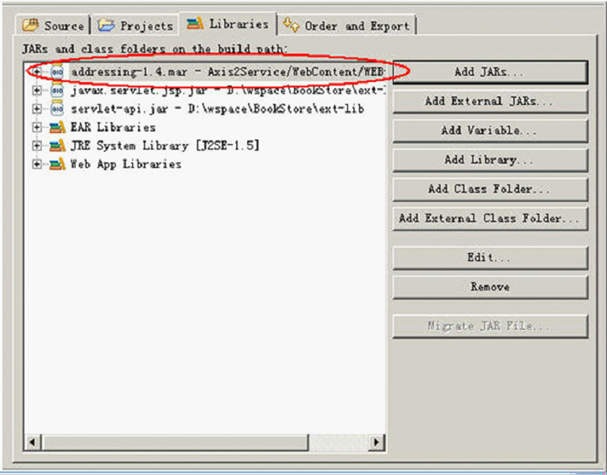The height and width of the screenshot is (475, 607).
Task: Select servlet-api.jar row text
Action: [x=218, y=109]
